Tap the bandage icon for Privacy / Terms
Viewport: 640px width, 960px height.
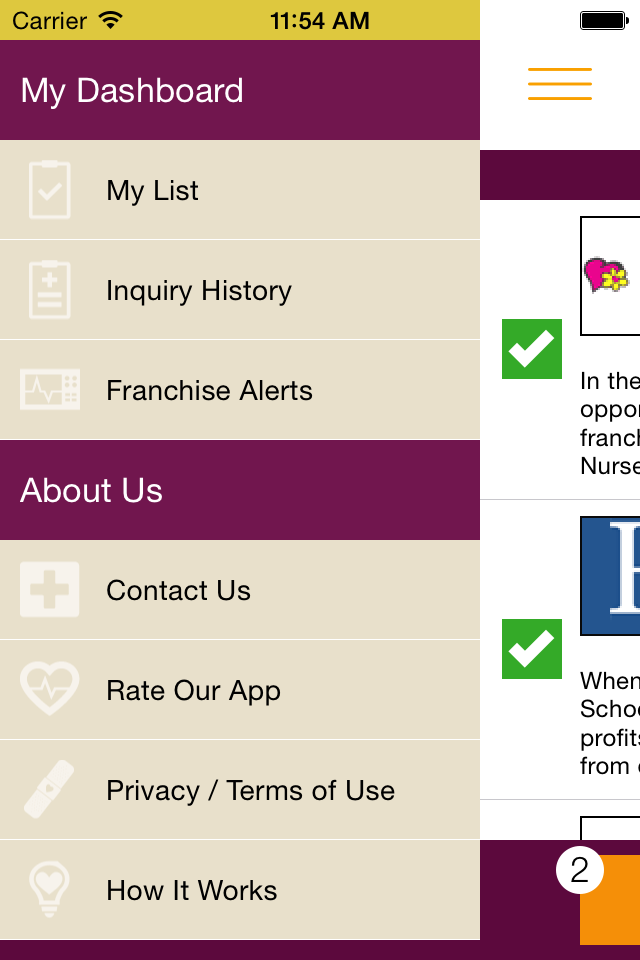50,790
